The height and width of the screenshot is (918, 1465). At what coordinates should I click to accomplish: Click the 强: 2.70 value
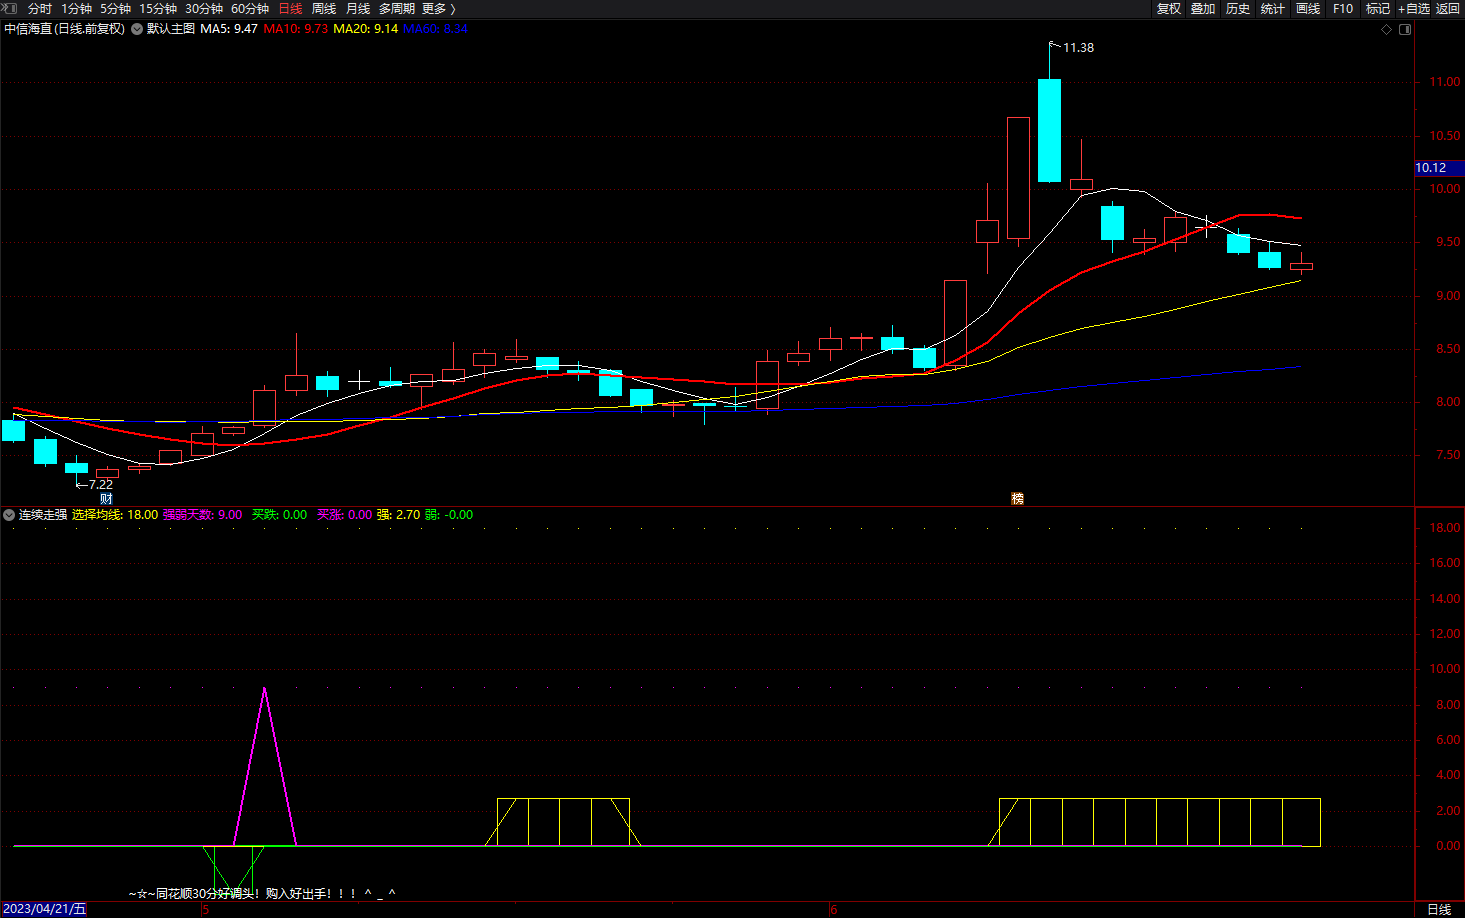click(399, 515)
